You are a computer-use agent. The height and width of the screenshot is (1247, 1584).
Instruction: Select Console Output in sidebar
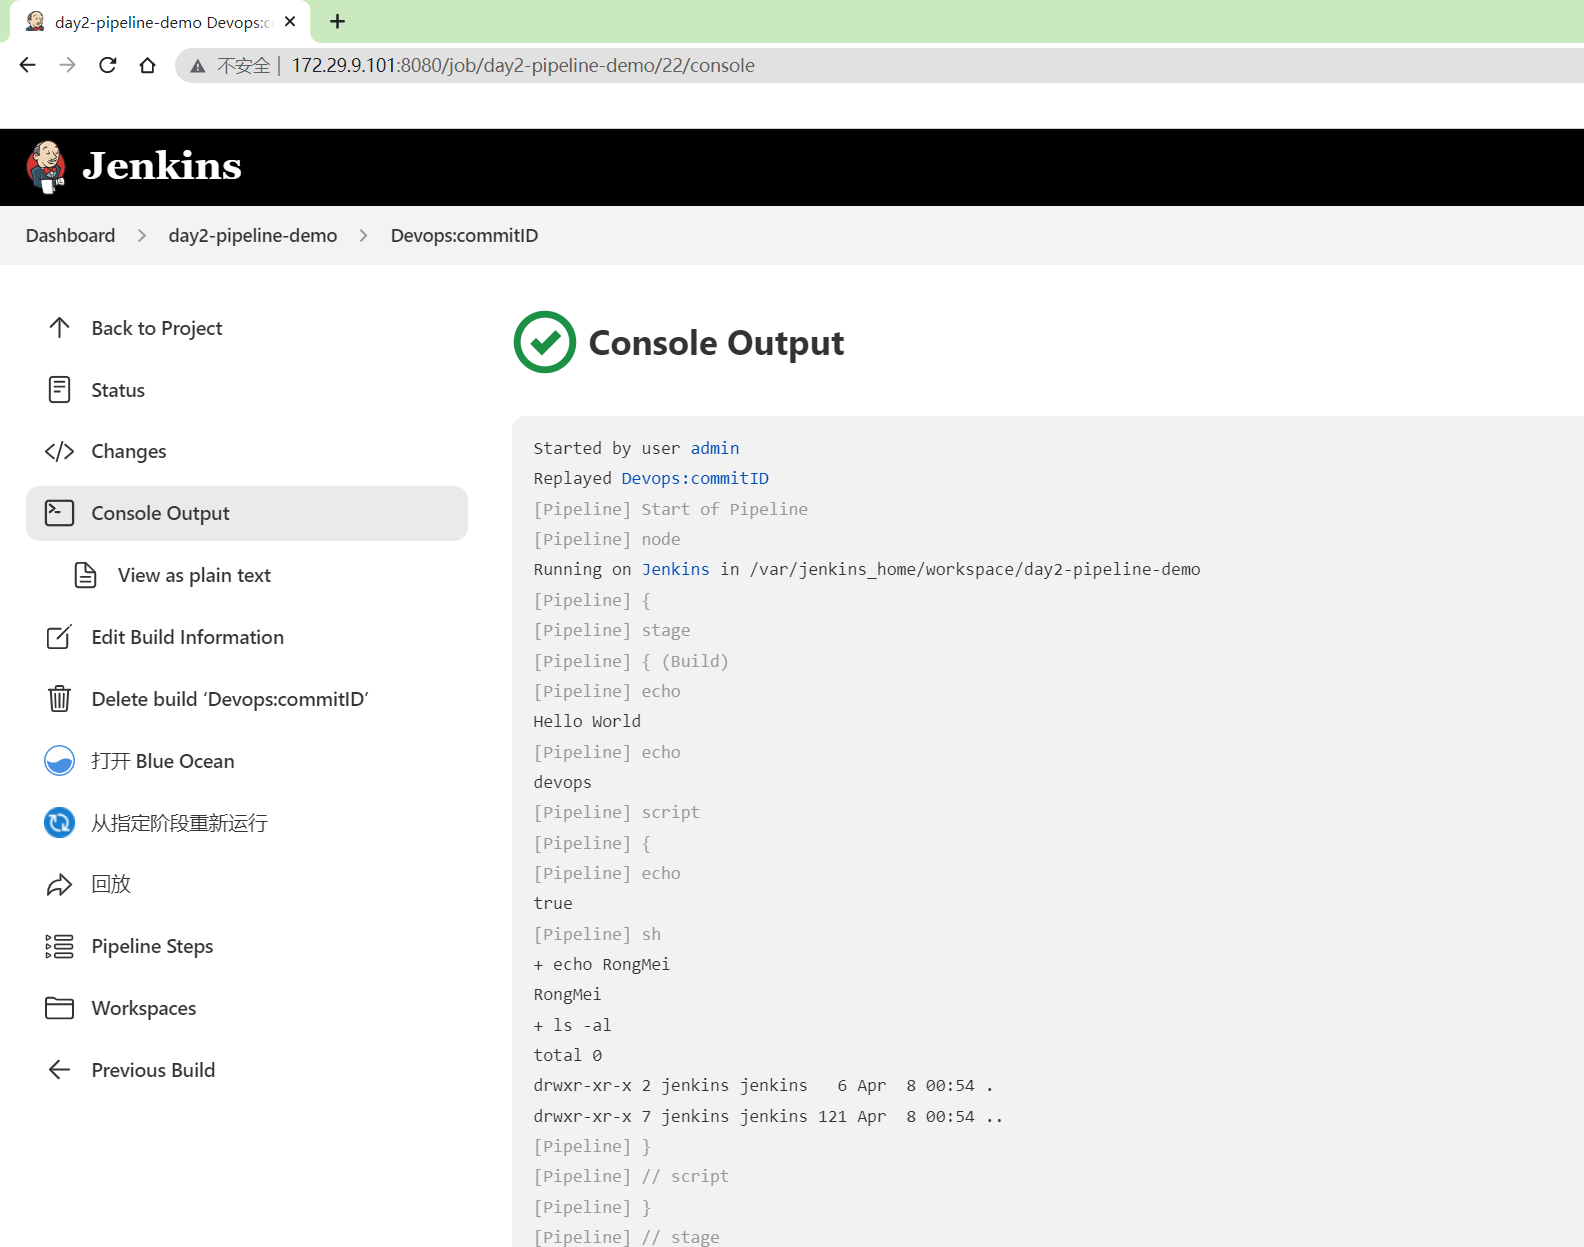(x=247, y=513)
